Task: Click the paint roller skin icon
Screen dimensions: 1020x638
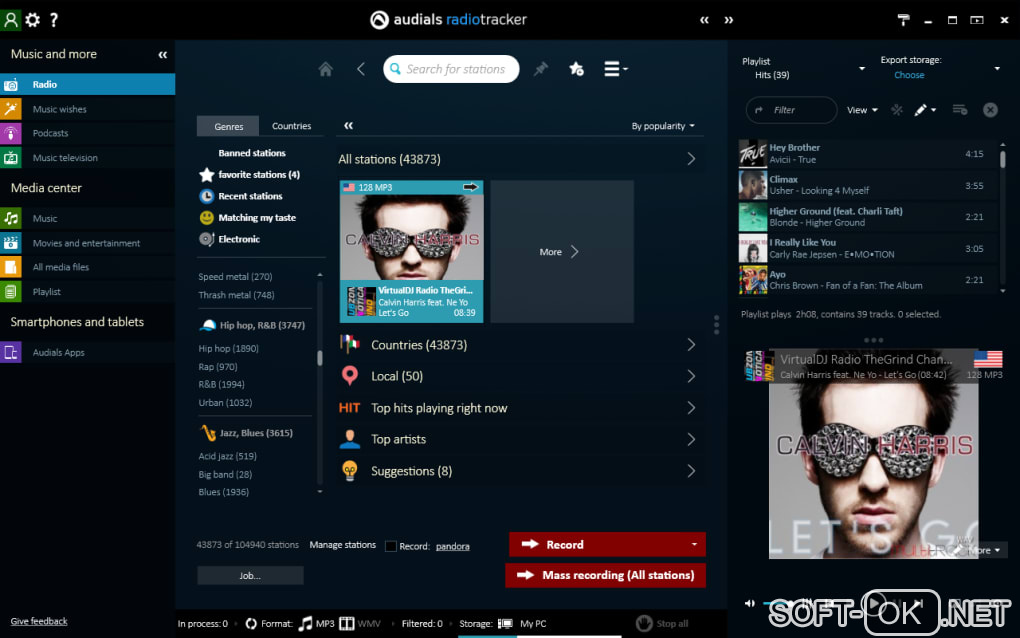Action: click(904, 20)
